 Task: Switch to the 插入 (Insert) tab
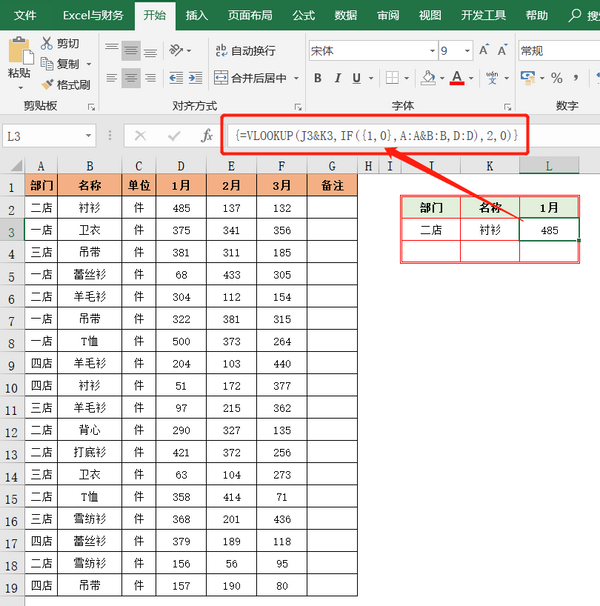(x=196, y=15)
